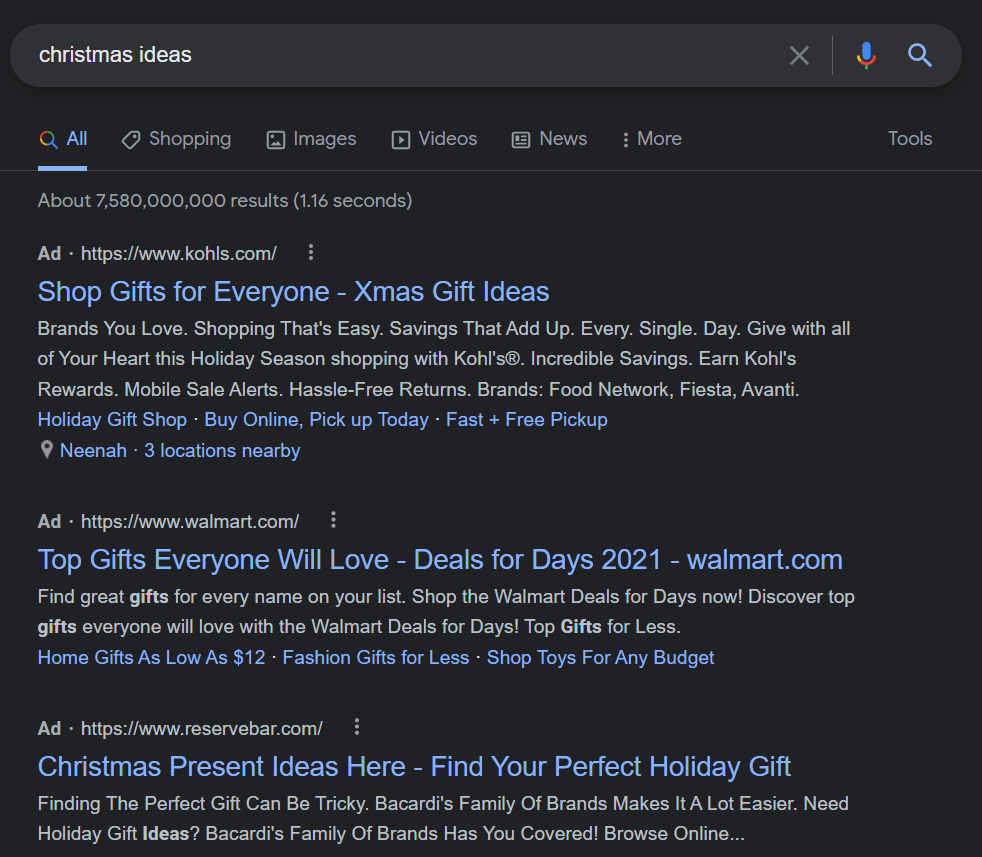Open 'Shop Gifts for Everyone - Xmas Gift Ideas'

(293, 291)
